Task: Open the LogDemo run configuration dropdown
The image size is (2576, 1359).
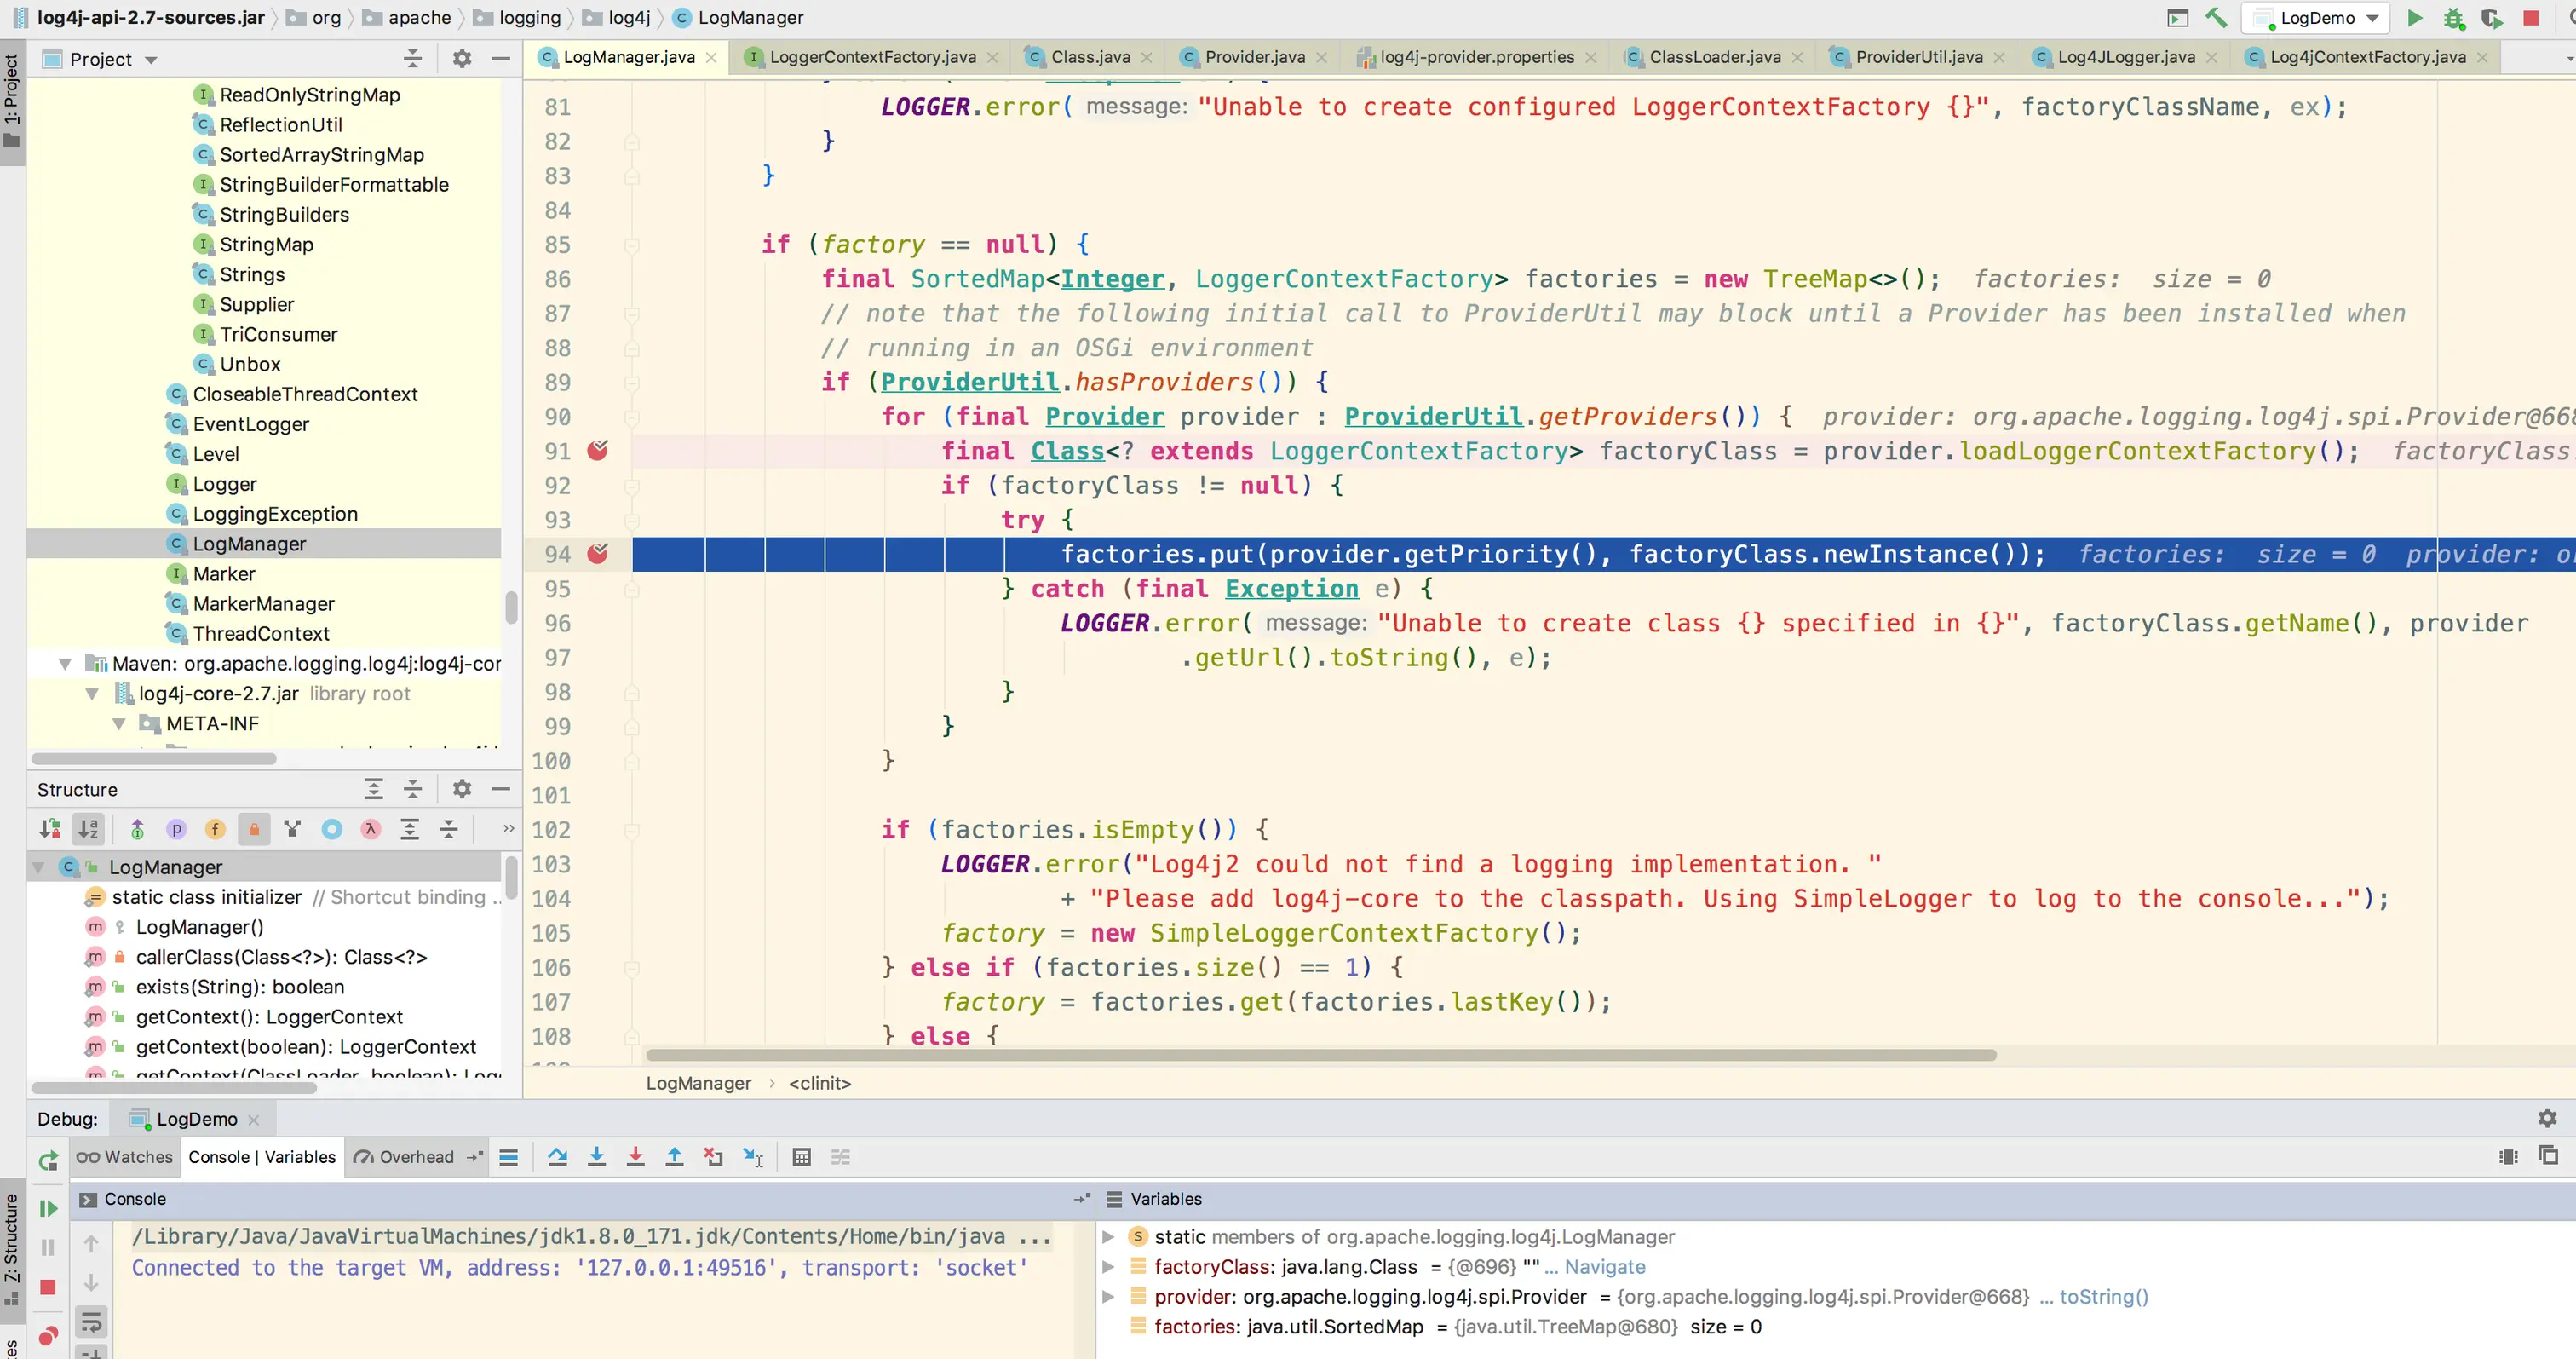Action: click(2316, 18)
